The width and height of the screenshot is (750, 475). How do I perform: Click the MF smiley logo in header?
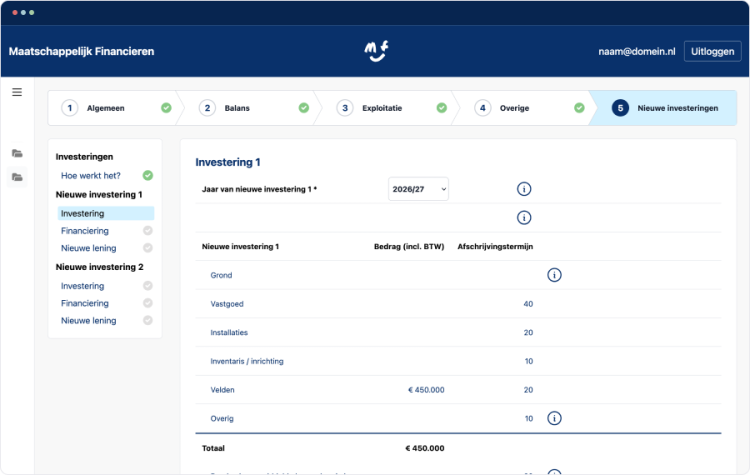click(x=376, y=51)
